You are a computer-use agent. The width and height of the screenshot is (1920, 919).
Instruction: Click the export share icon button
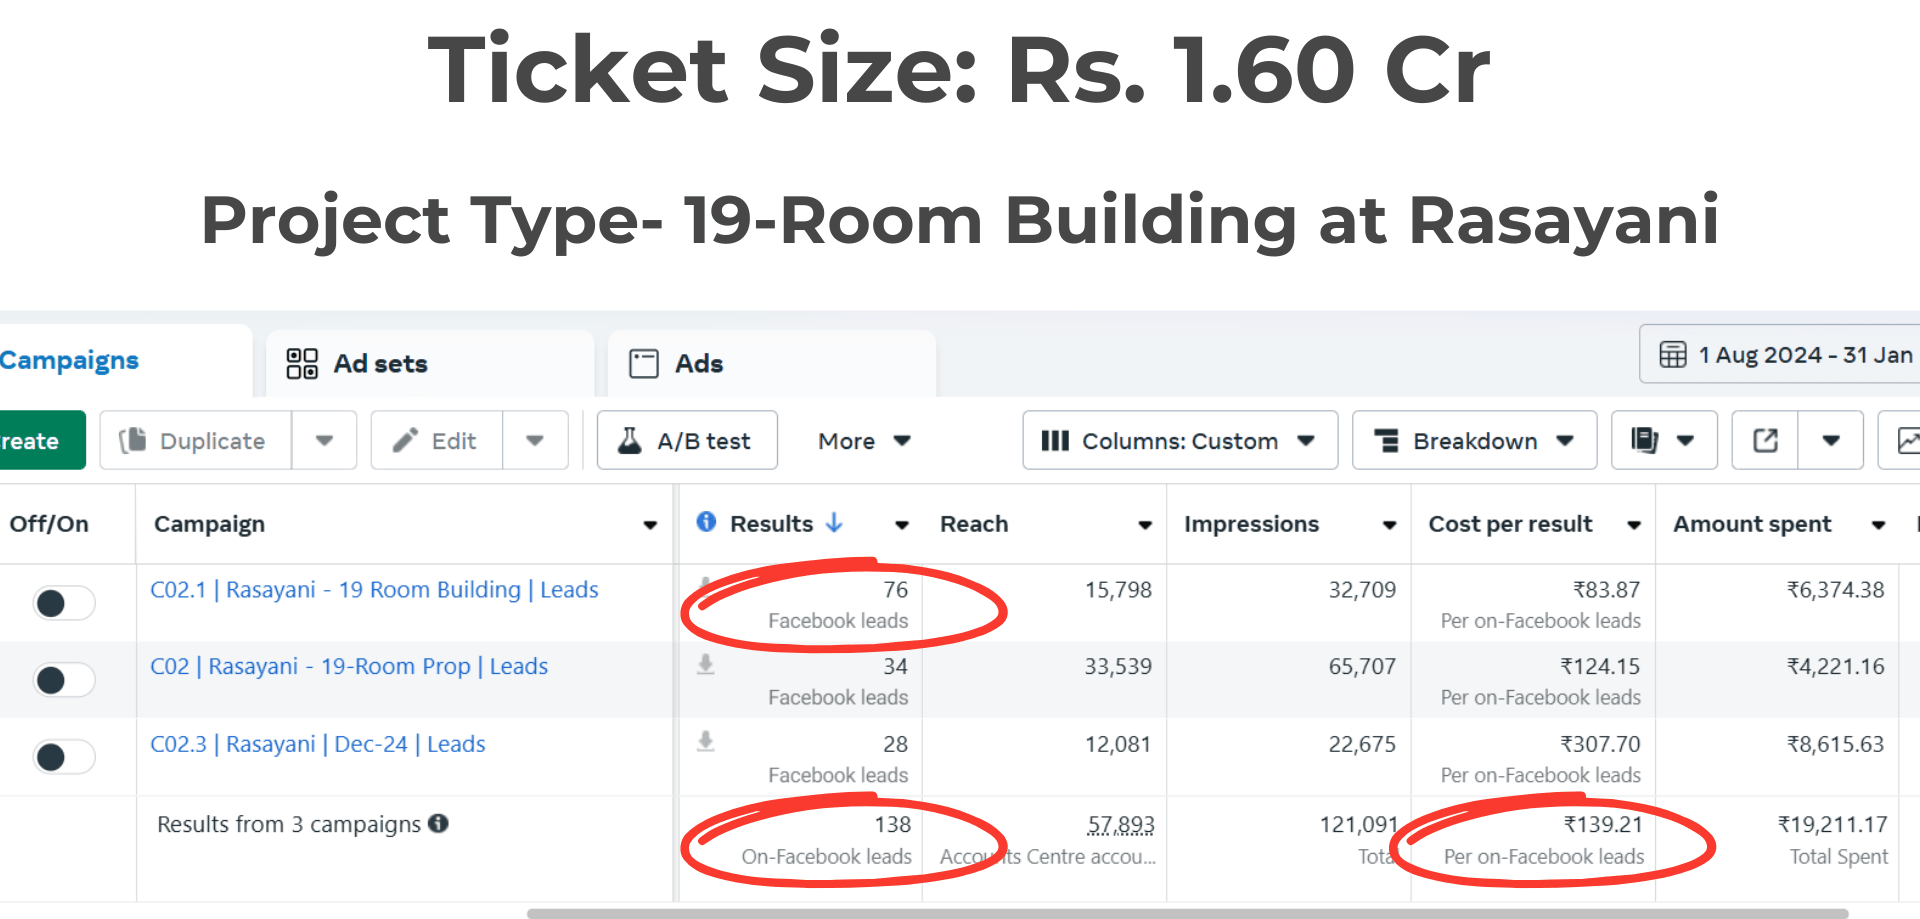coord(1765,441)
